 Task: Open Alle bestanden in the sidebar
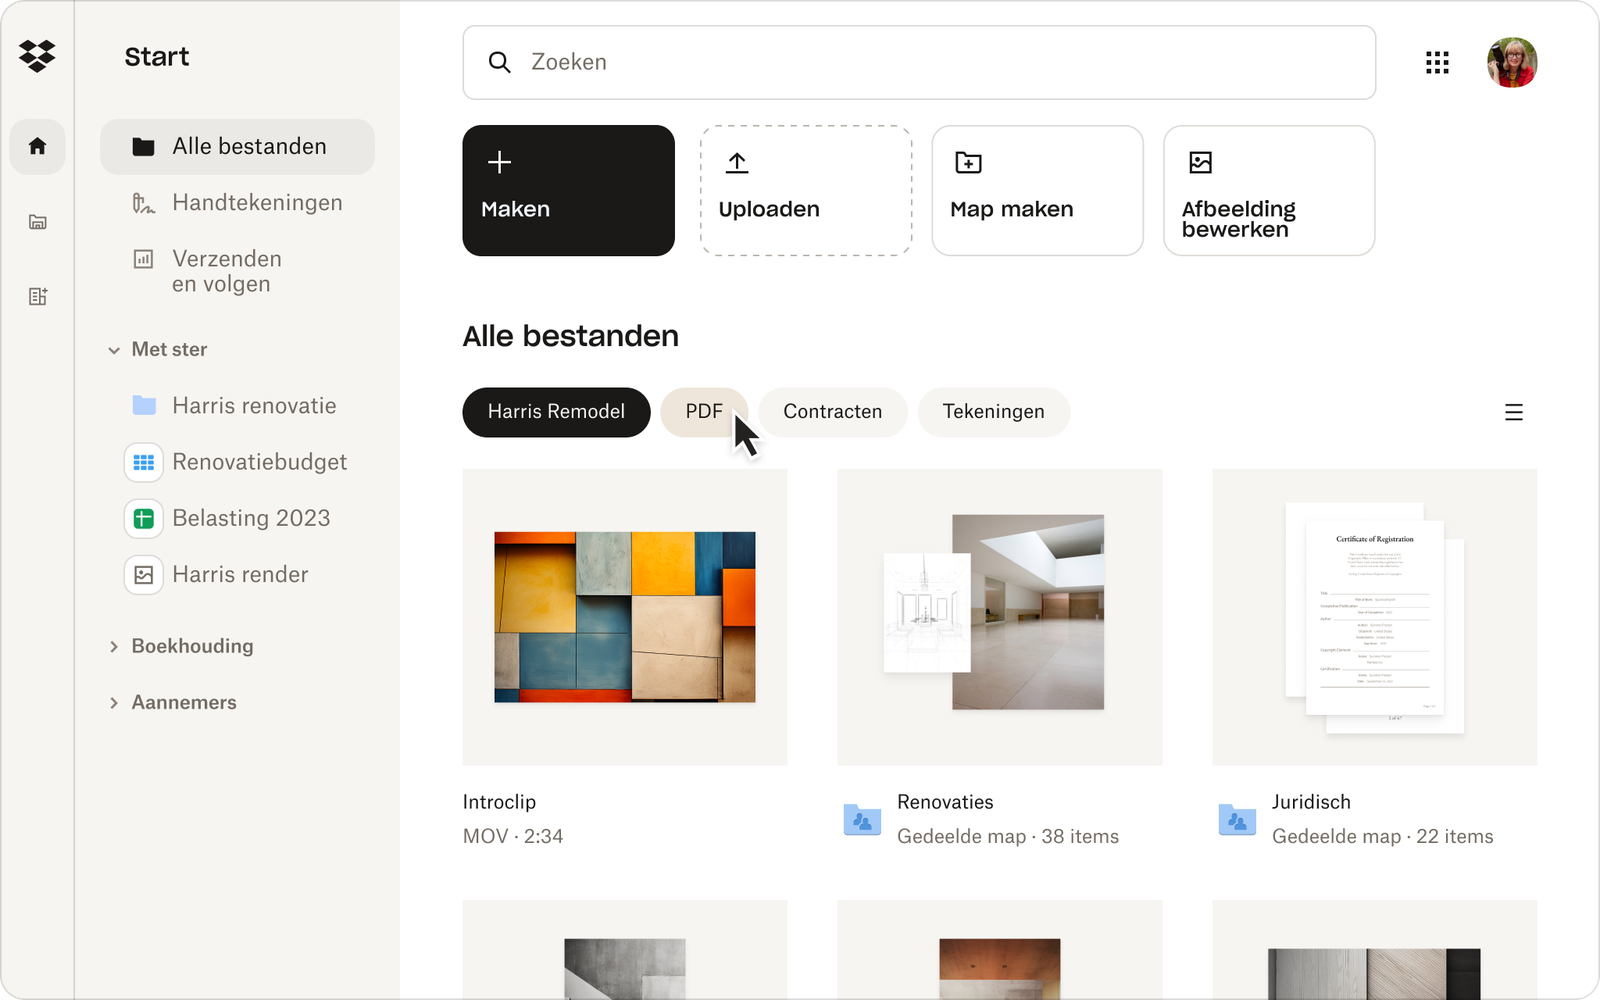pos(237,146)
